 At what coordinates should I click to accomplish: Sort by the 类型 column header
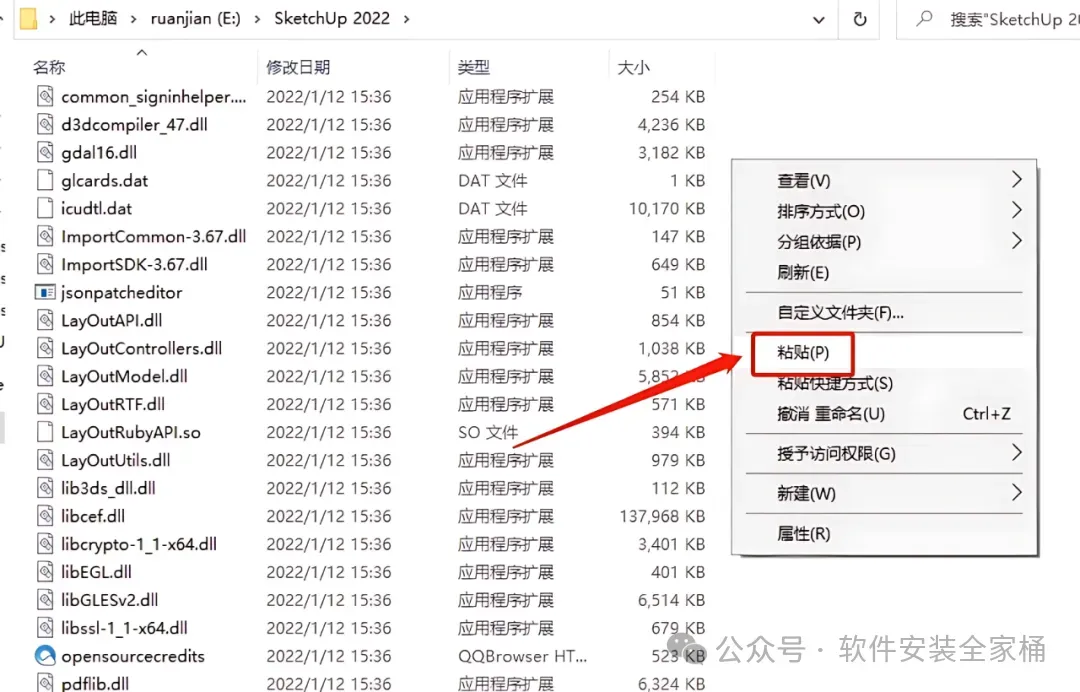pyautogui.click(x=474, y=67)
